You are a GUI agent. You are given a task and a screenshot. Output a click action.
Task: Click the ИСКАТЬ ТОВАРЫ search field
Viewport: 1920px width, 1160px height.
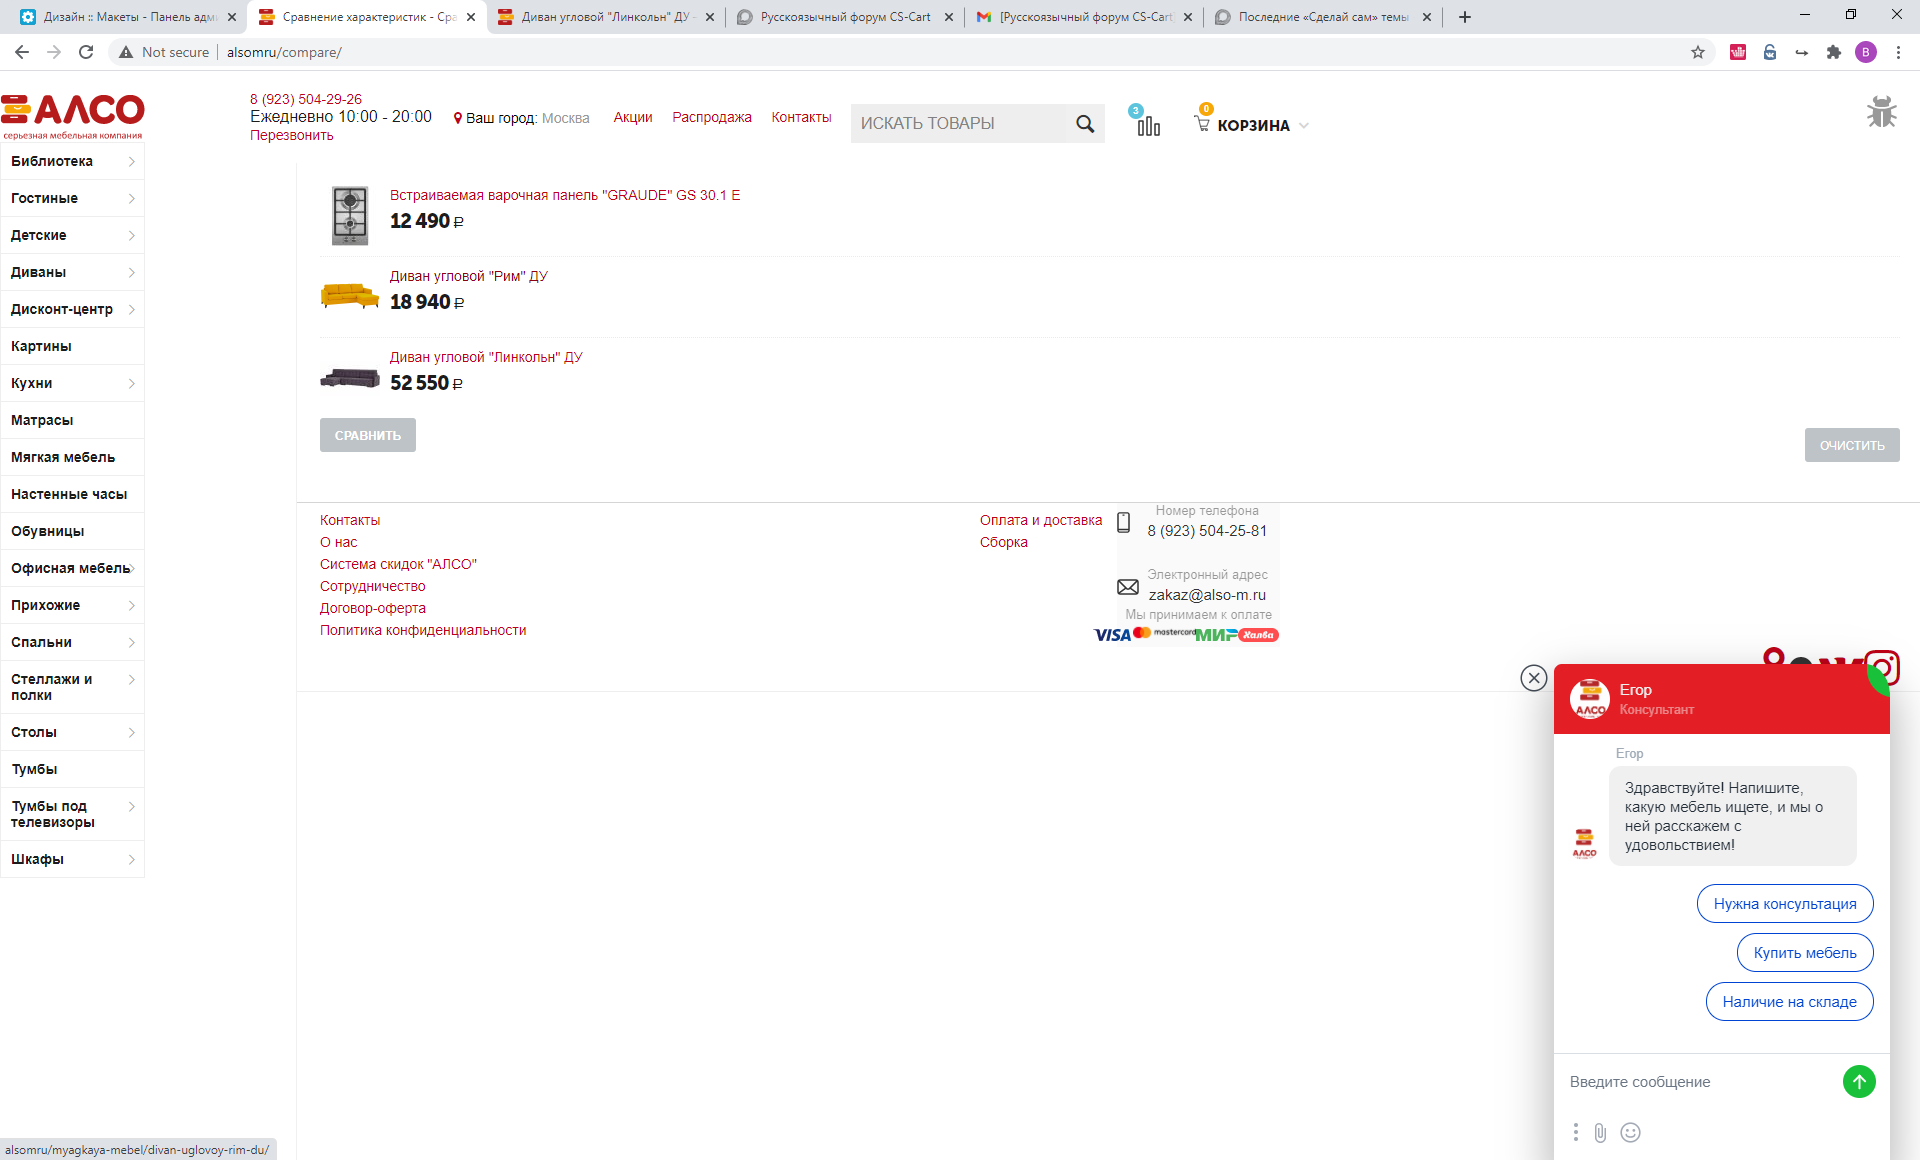(958, 123)
